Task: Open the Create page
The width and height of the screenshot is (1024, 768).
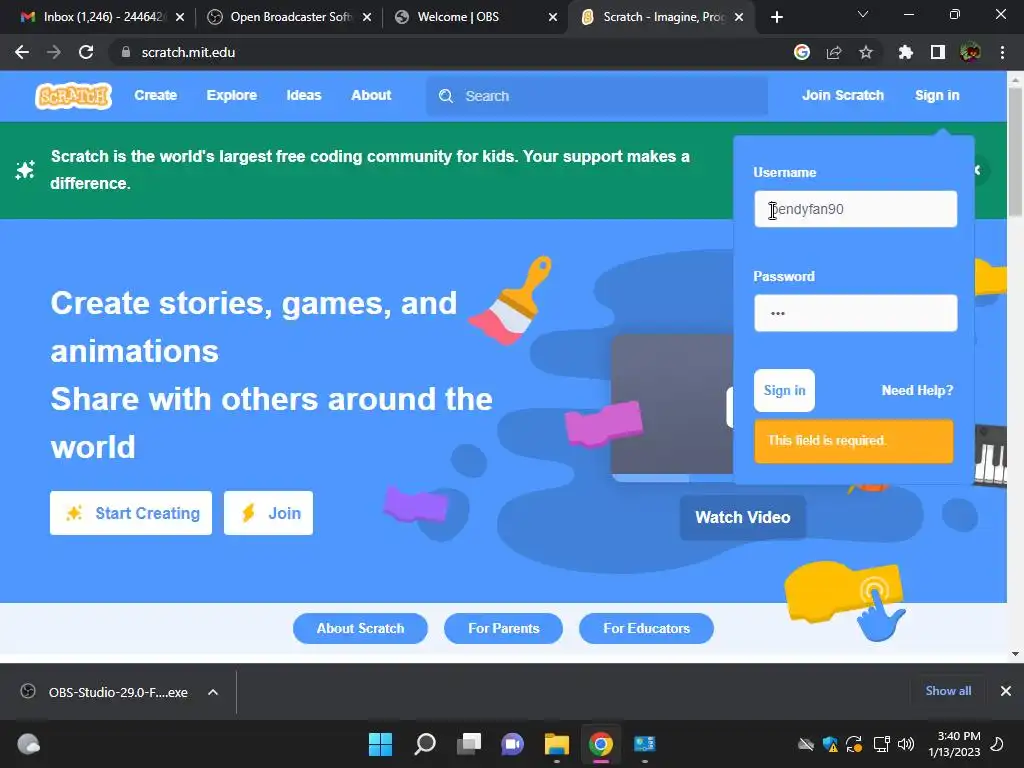Action: [155, 95]
